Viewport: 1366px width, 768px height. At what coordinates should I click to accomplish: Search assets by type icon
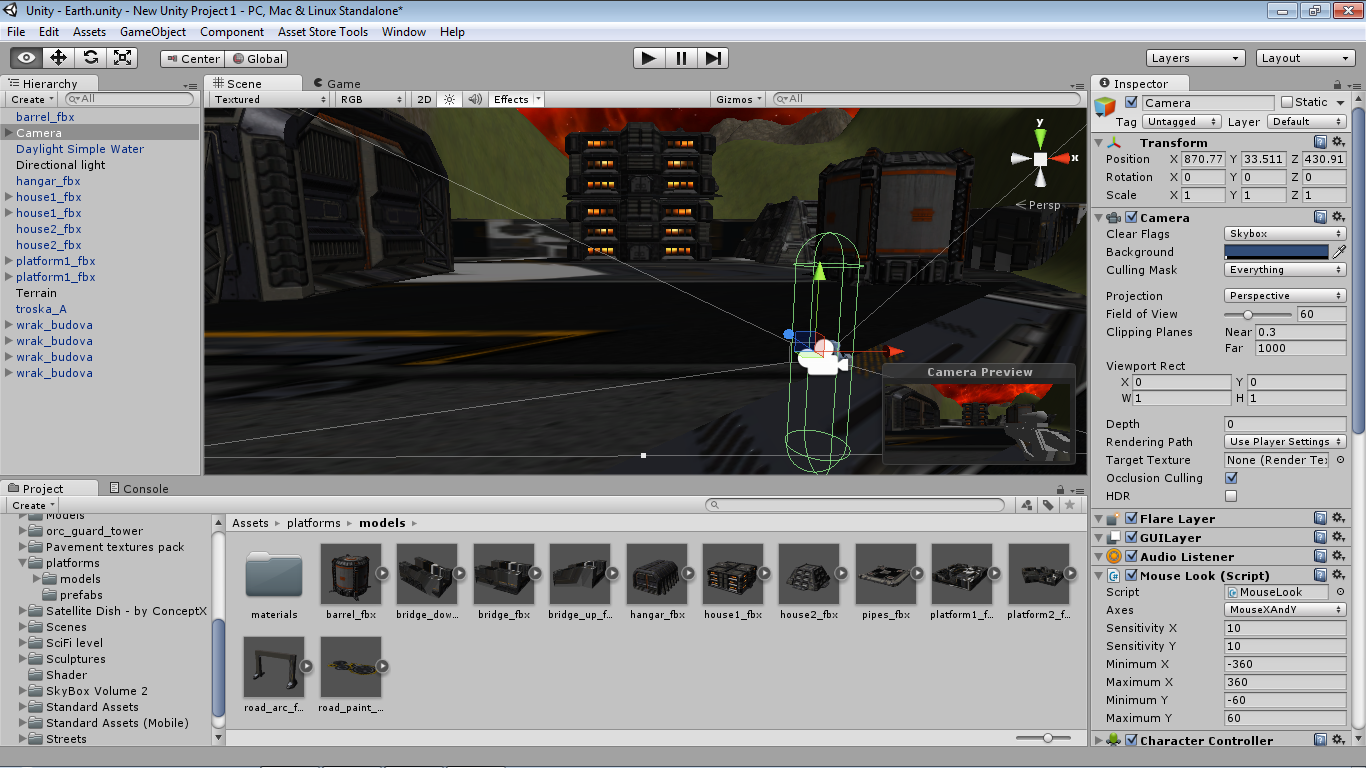1026,505
